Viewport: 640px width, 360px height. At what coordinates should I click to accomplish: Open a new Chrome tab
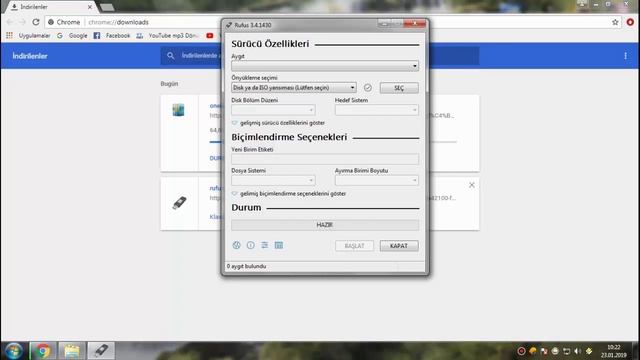coord(107,7)
